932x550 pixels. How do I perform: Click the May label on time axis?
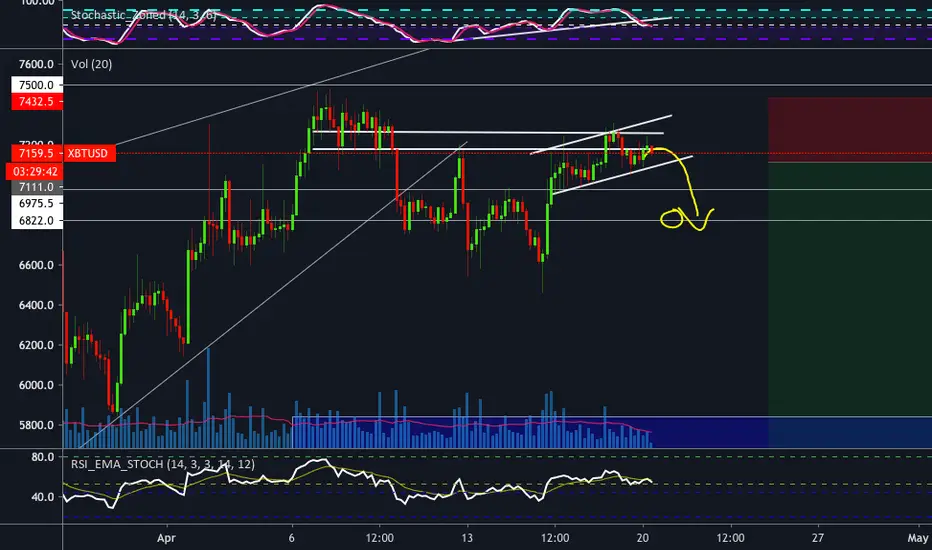click(x=918, y=538)
